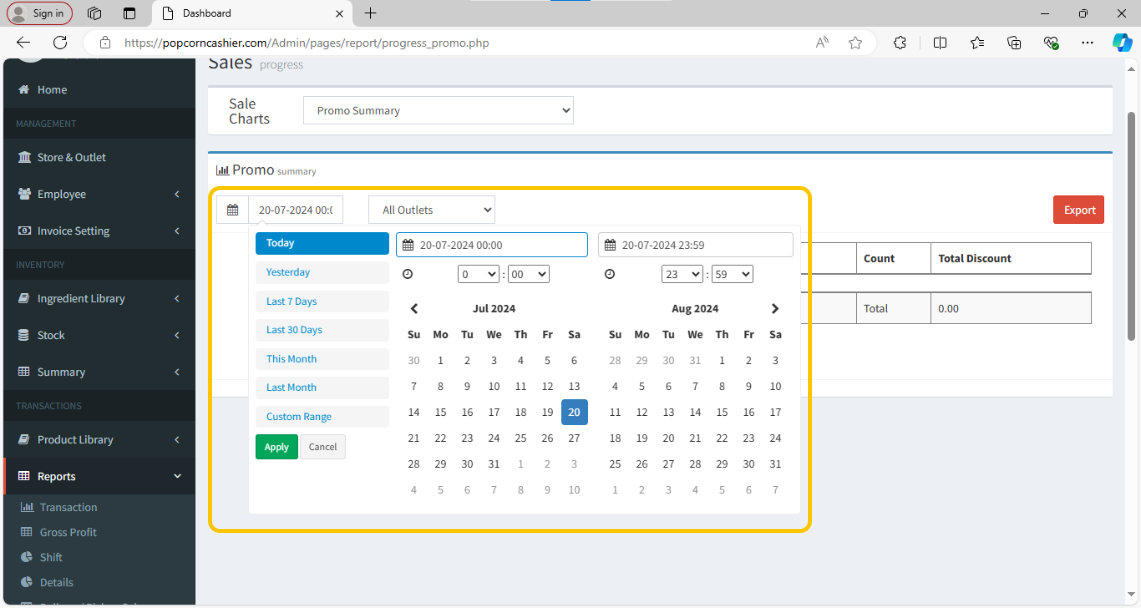Click the start date field 20-07-2024 00:00
Image resolution: width=1141 pixels, height=608 pixels.
(492, 245)
